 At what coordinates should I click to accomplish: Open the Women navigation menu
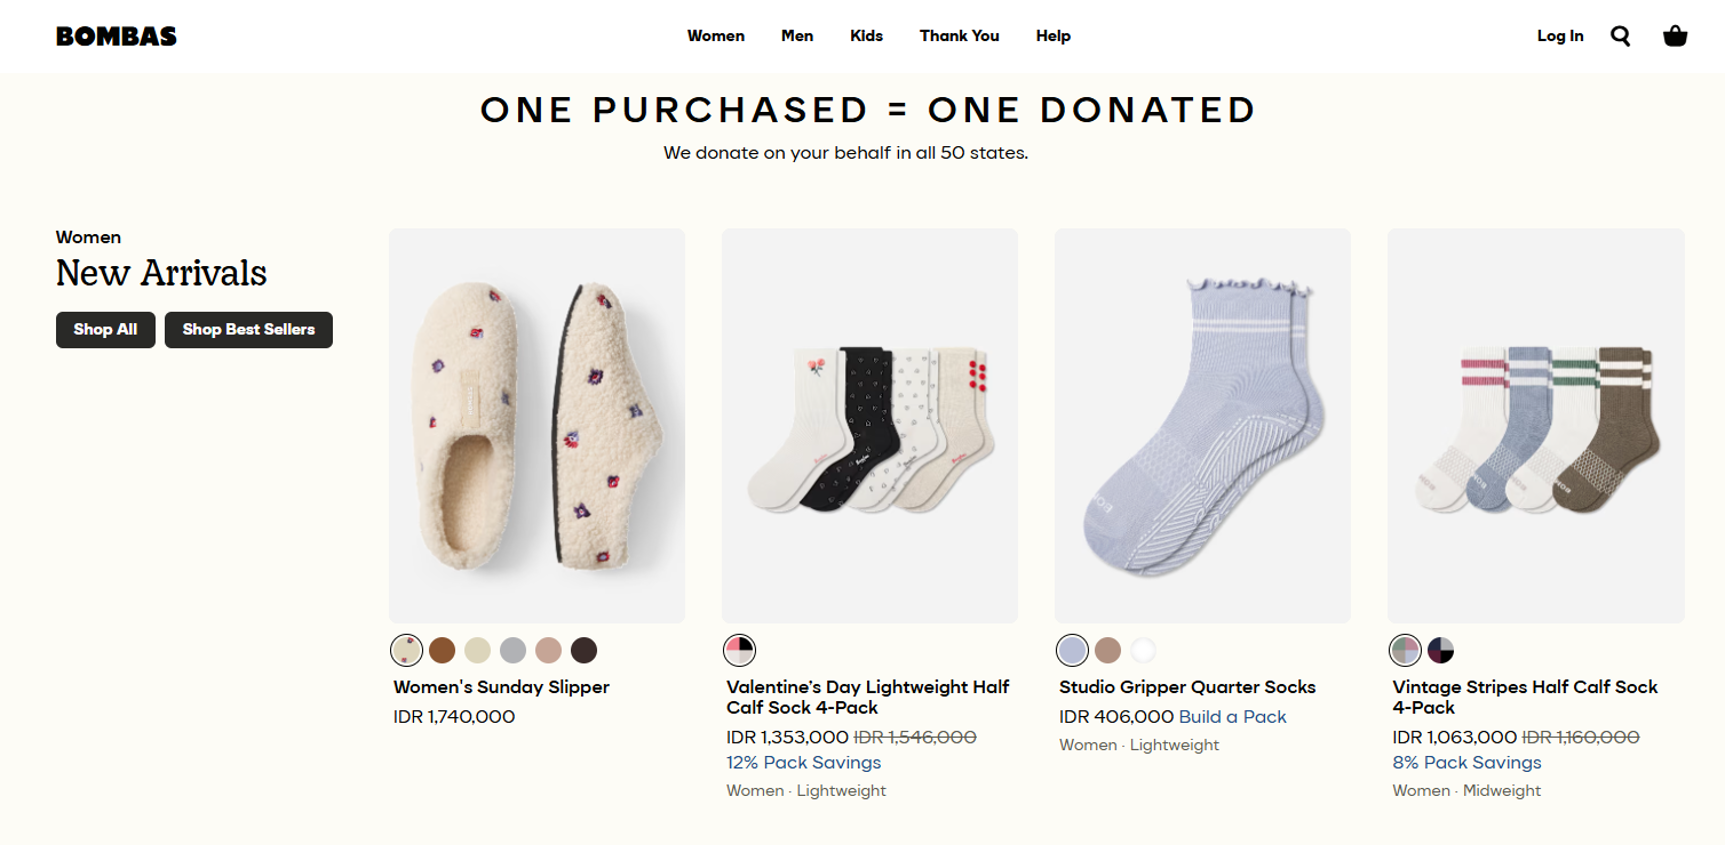tap(715, 36)
